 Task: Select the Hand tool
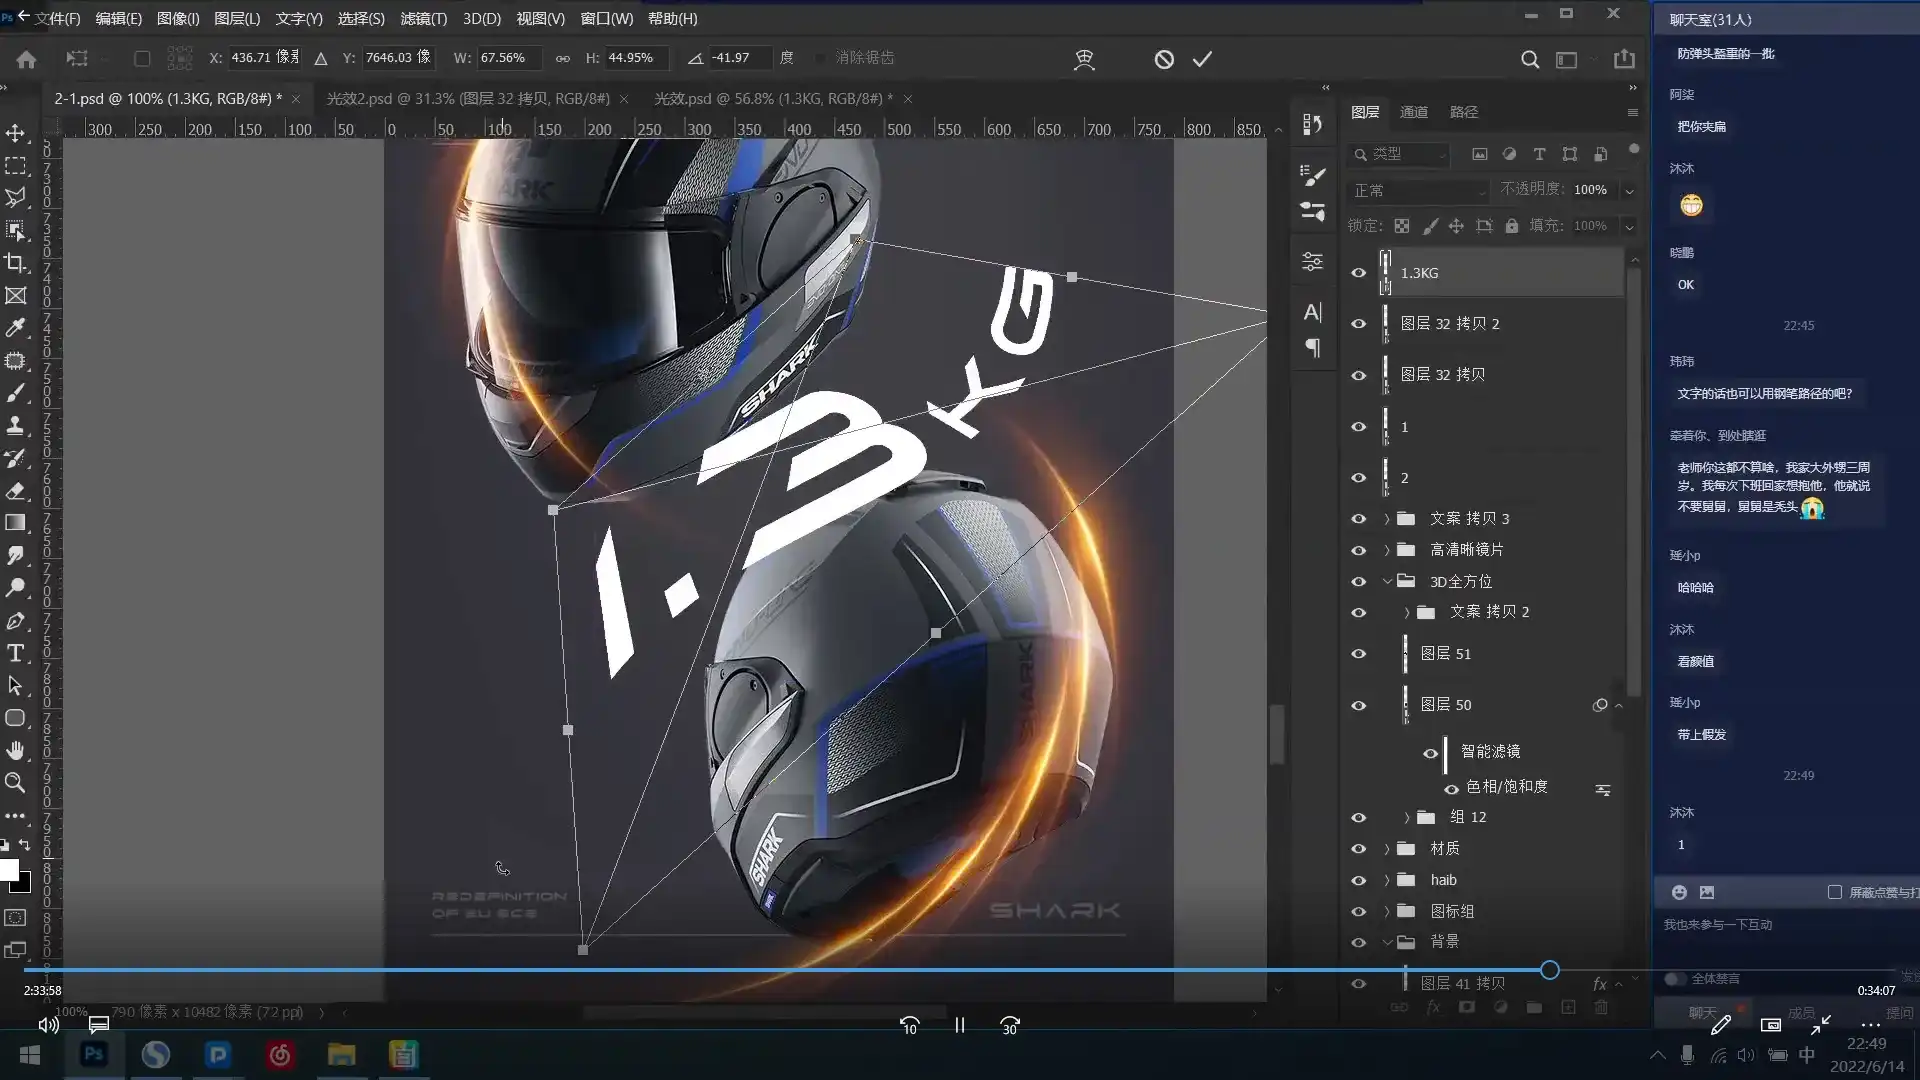pos(15,750)
